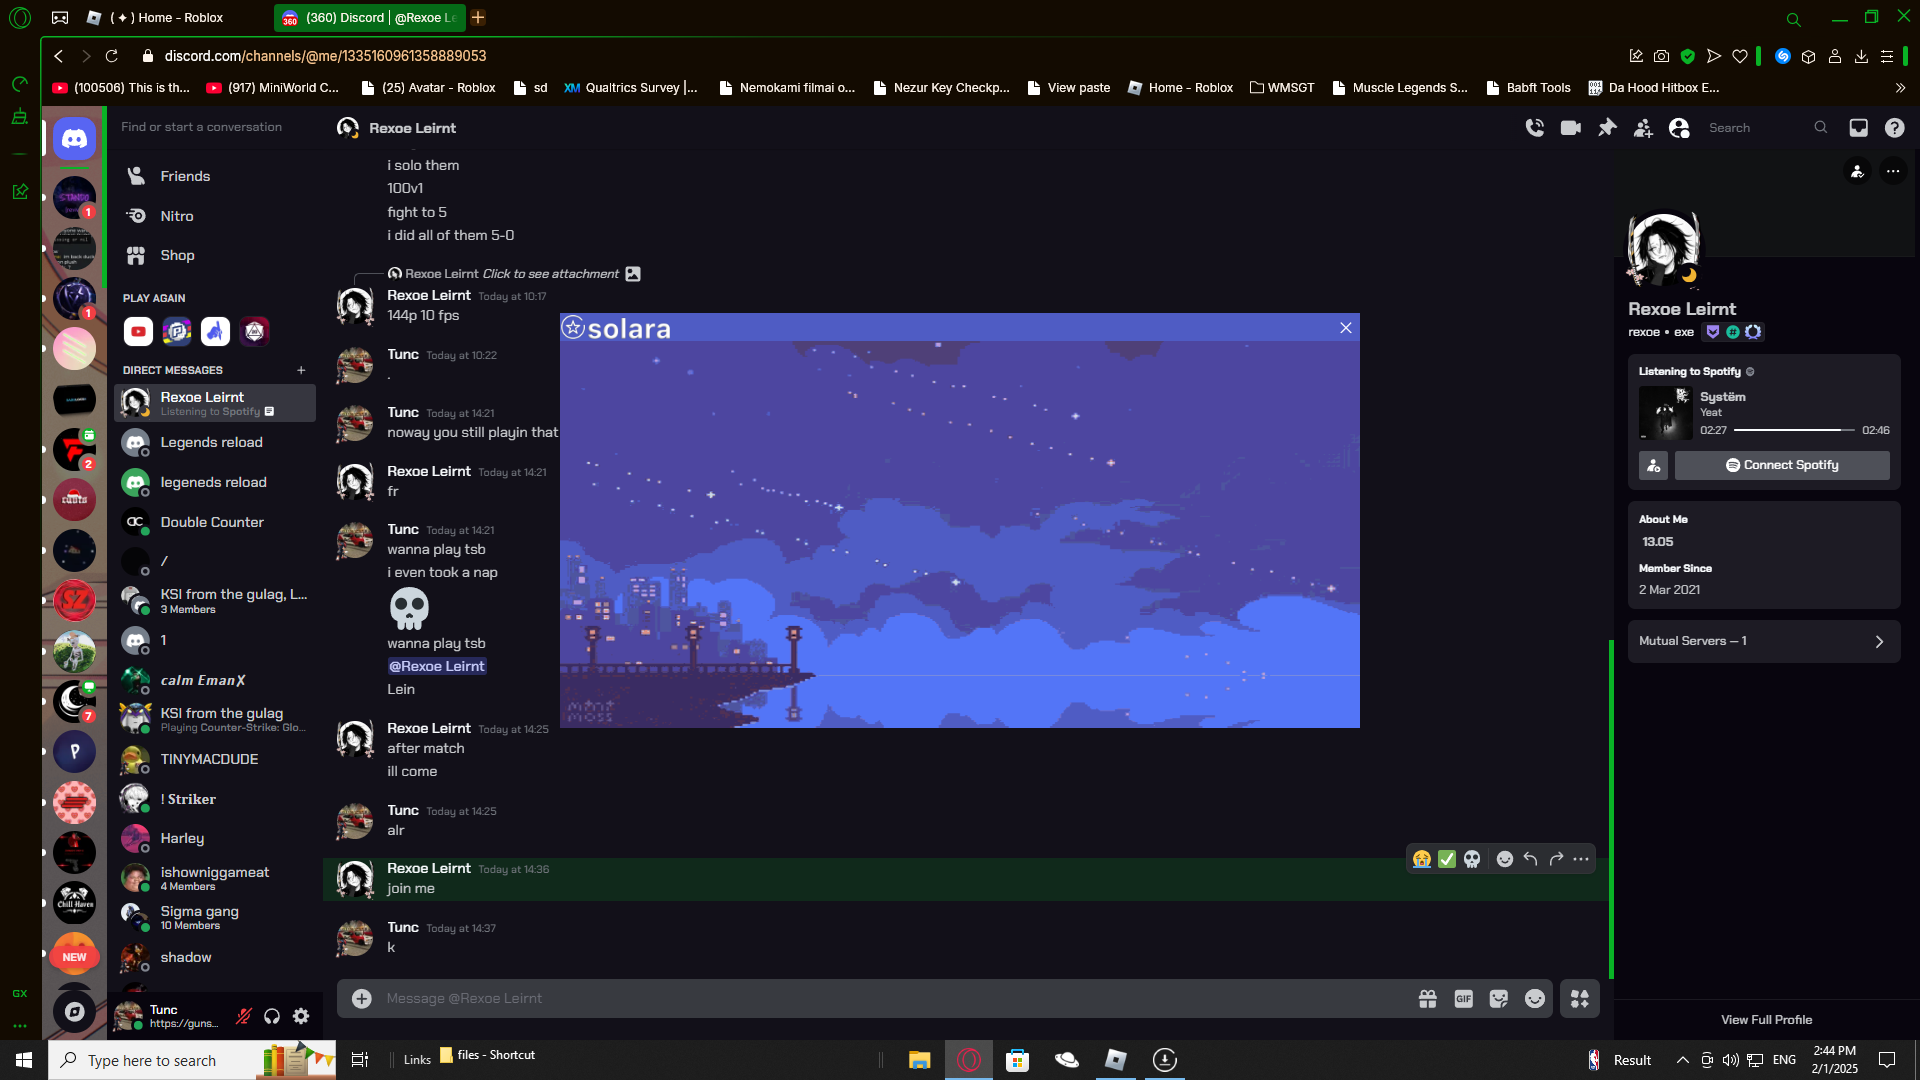Expand Mutual Servers section

pyautogui.click(x=1764, y=641)
